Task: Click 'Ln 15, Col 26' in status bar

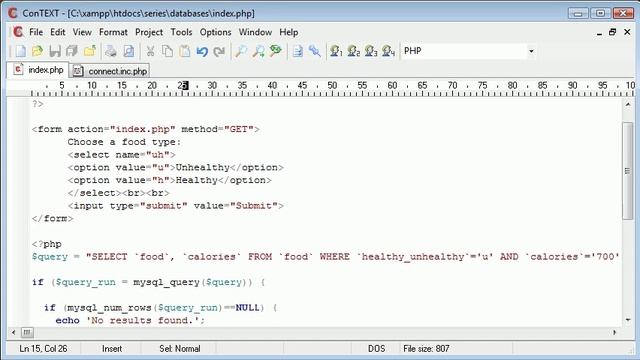Action: click(43, 349)
